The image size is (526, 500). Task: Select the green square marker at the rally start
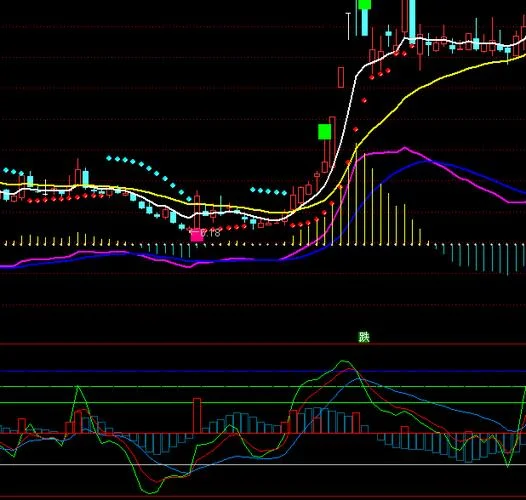(324, 132)
